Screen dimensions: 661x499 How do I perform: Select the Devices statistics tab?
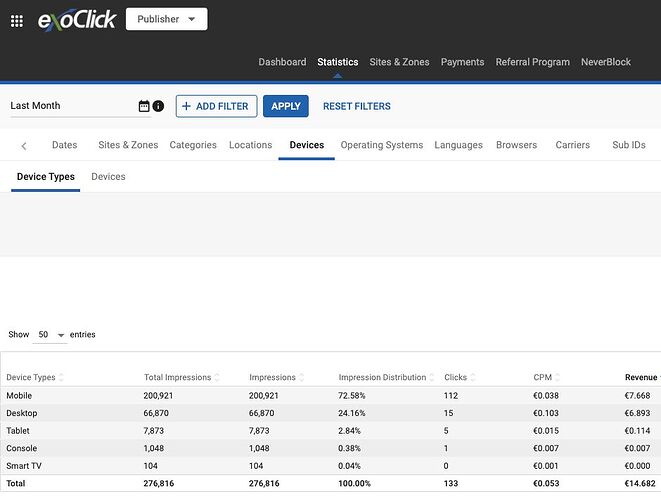tap(306, 145)
